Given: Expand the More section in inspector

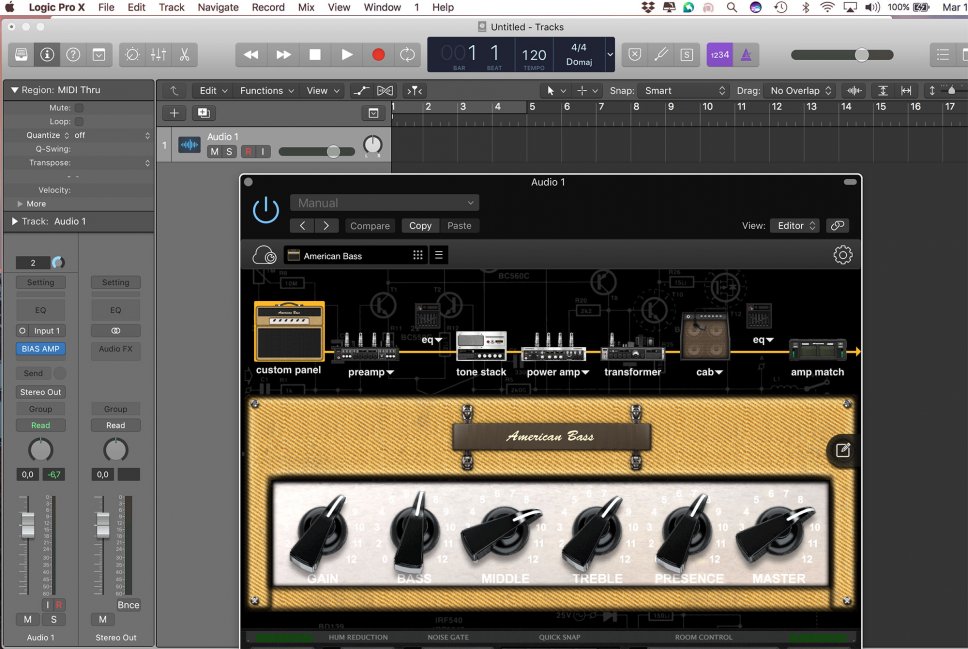Looking at the screenshot, I should pyautogui.click(x=31, y=204).
